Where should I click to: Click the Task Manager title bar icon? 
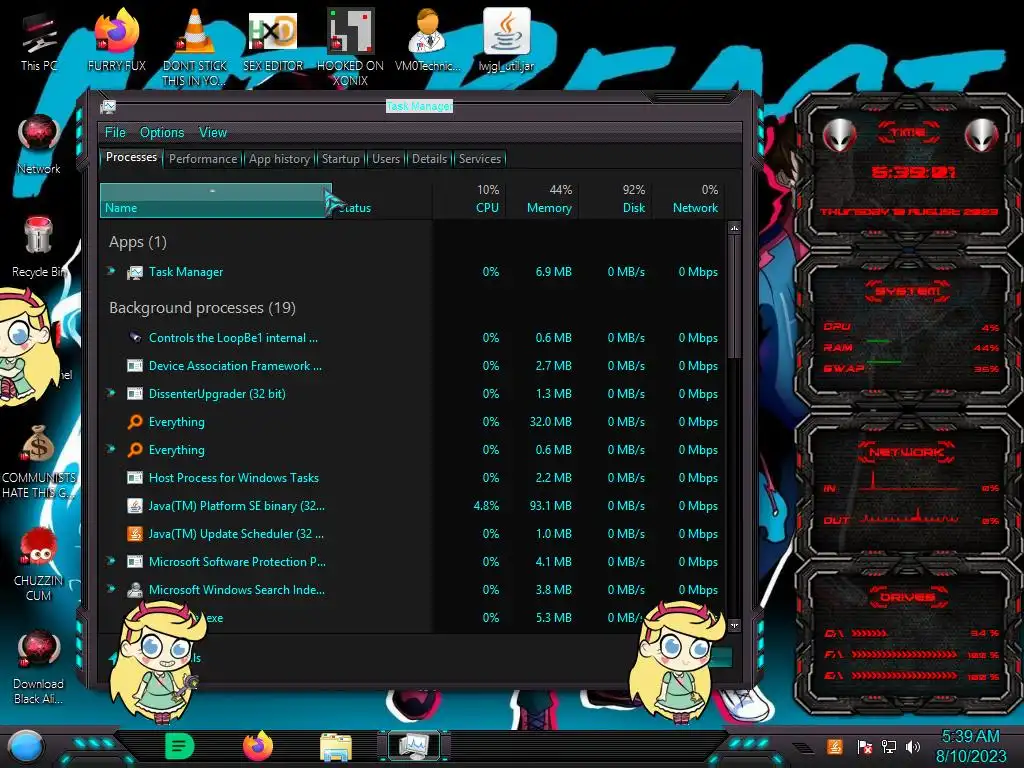[x=108, y=106]
